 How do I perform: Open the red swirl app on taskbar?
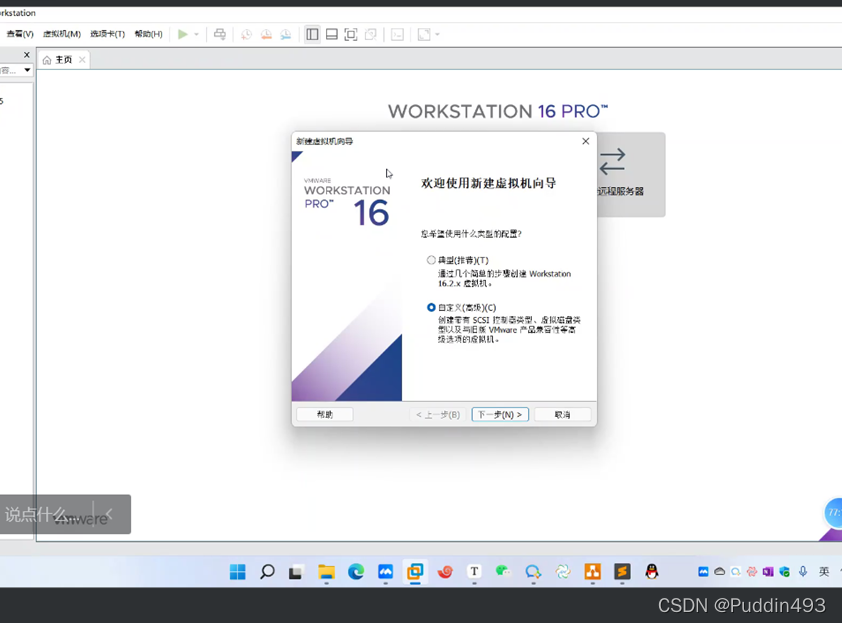pos(445,572)
